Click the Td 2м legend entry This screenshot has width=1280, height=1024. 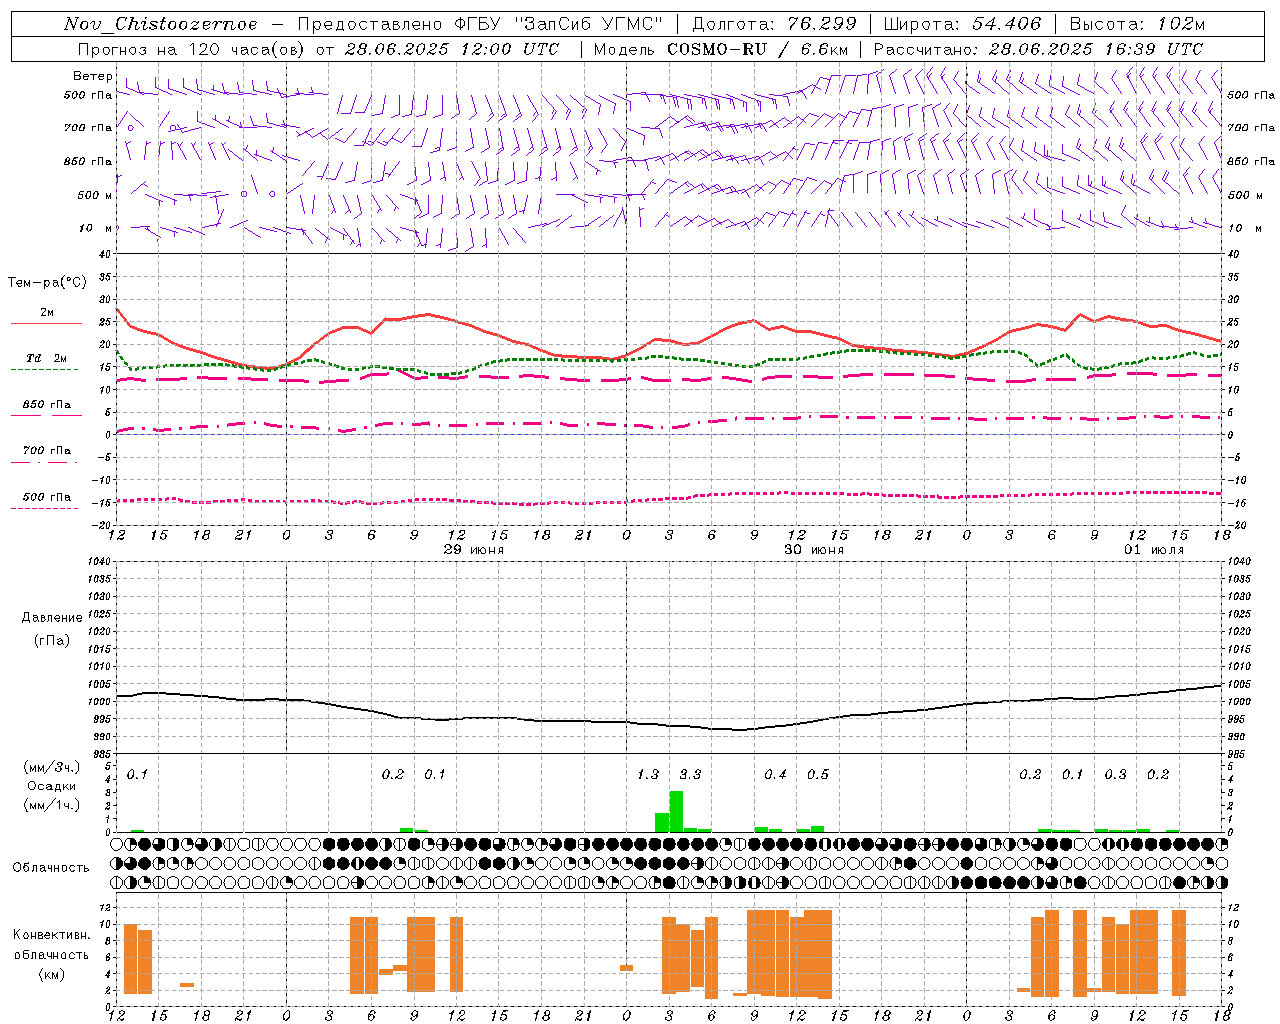[x=47, y=358]
